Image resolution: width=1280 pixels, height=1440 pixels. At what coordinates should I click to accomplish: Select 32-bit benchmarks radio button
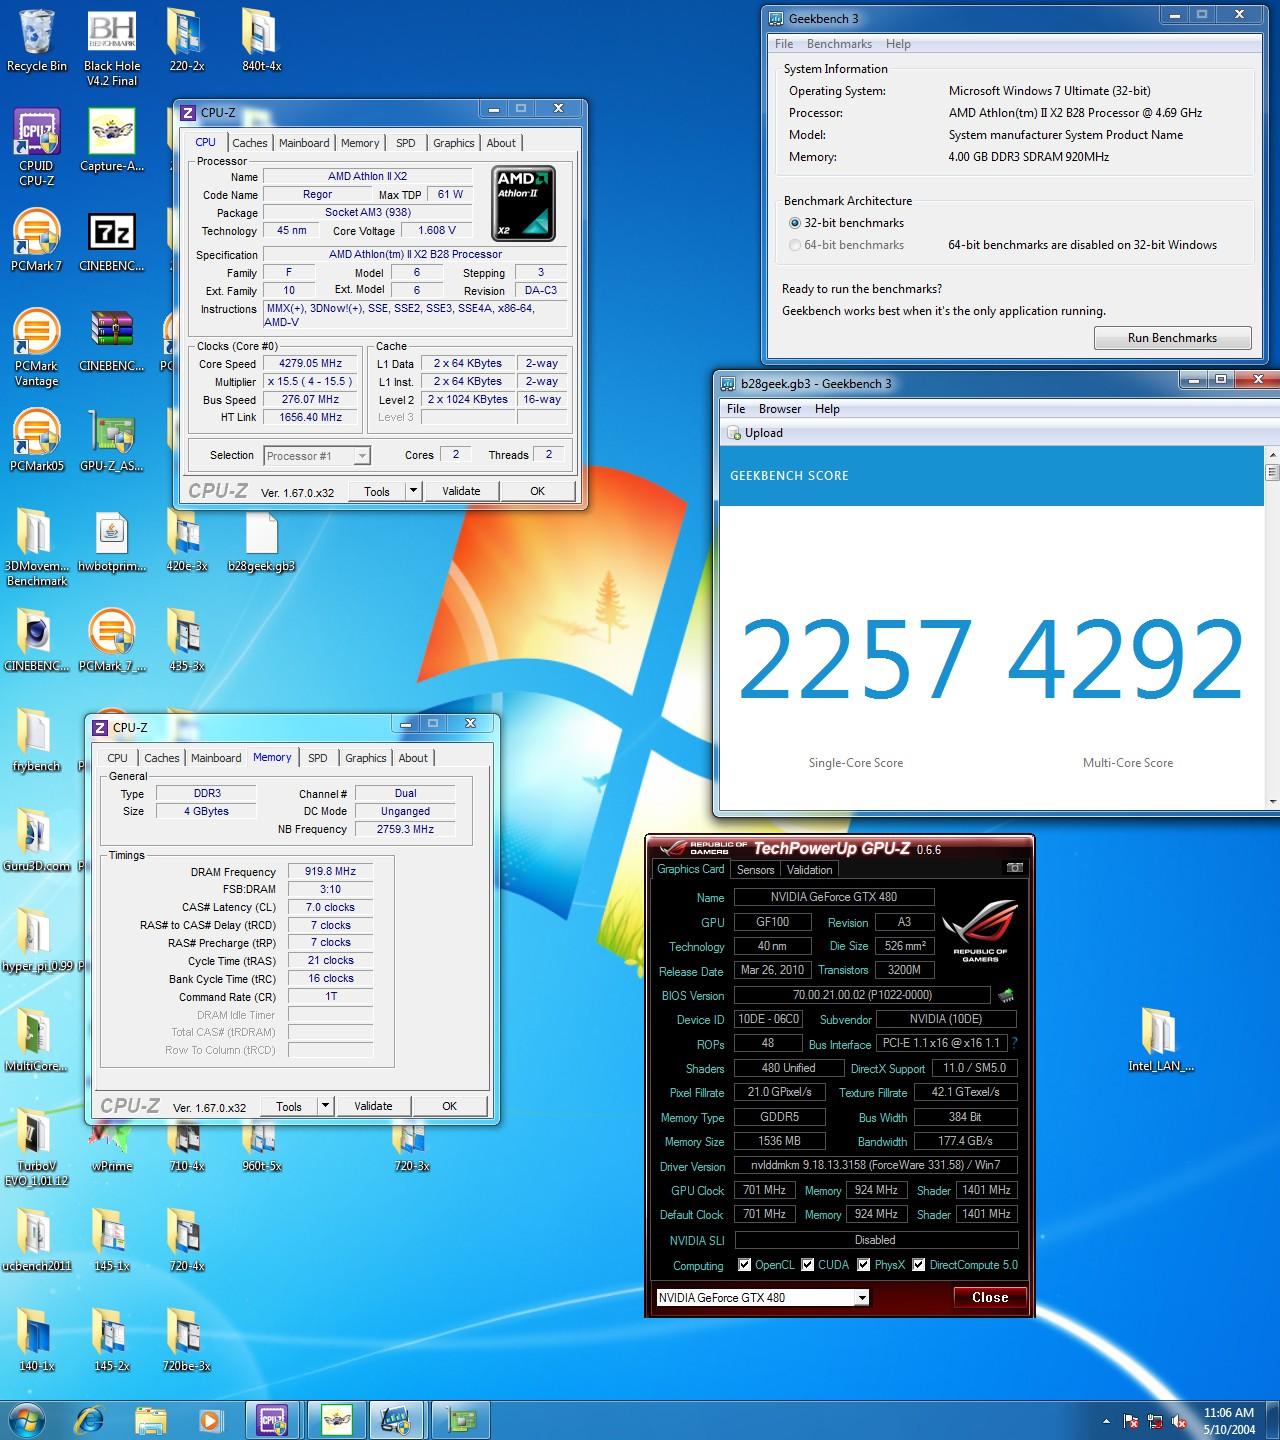point(795,223)
